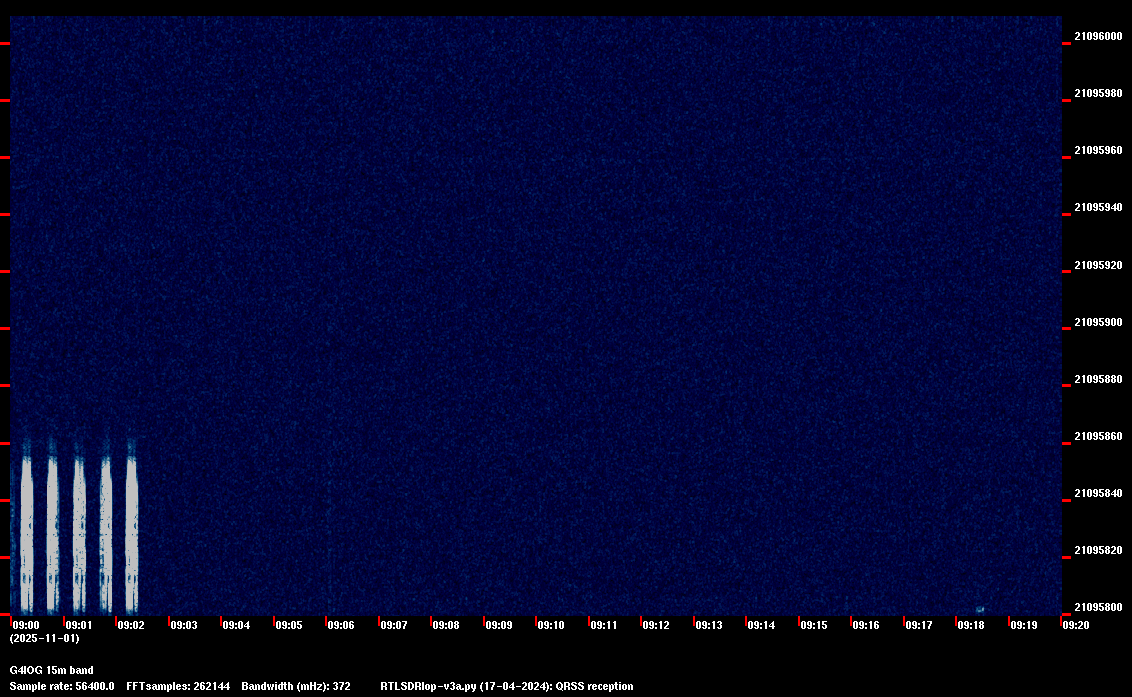Click the G4IOG 15m band caption
This screenshot has height=697, width=1132.
[x=51, y=670]
